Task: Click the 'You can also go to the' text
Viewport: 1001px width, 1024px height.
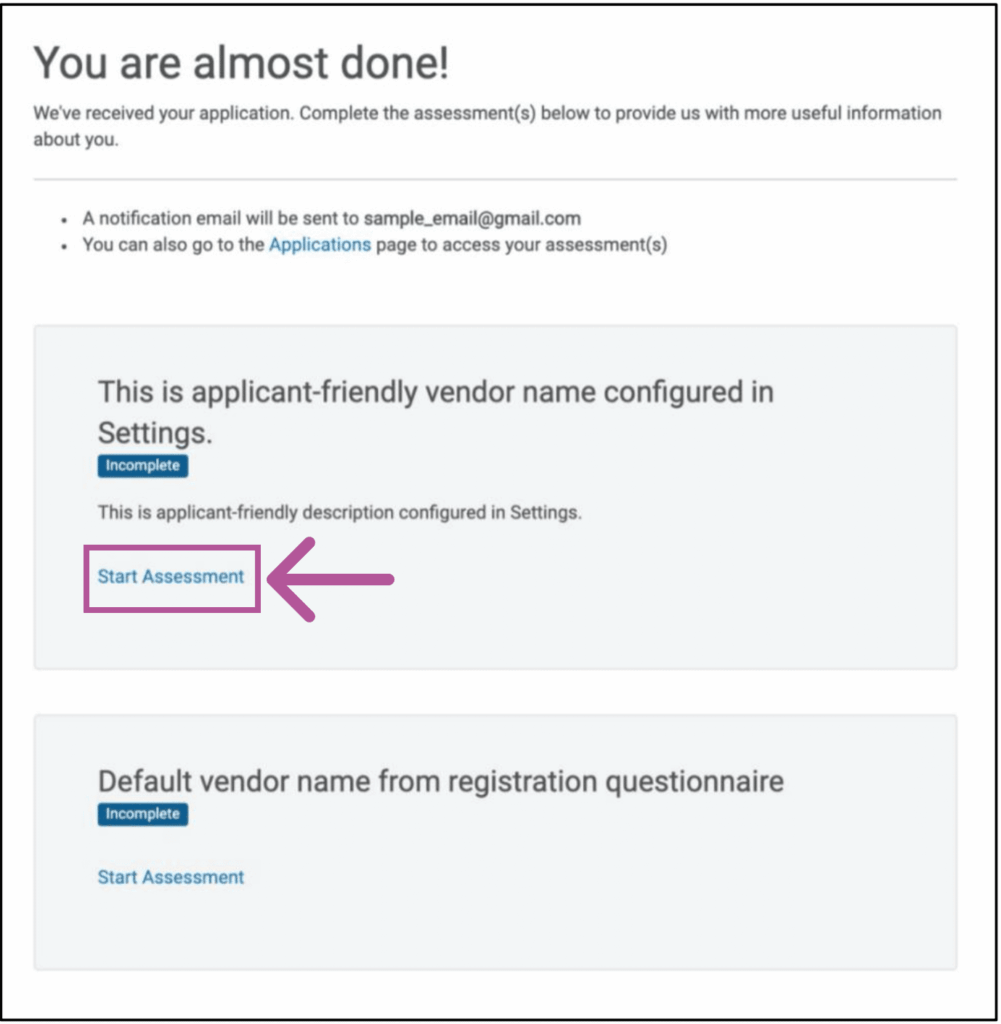Action: (x=174, y=244)
